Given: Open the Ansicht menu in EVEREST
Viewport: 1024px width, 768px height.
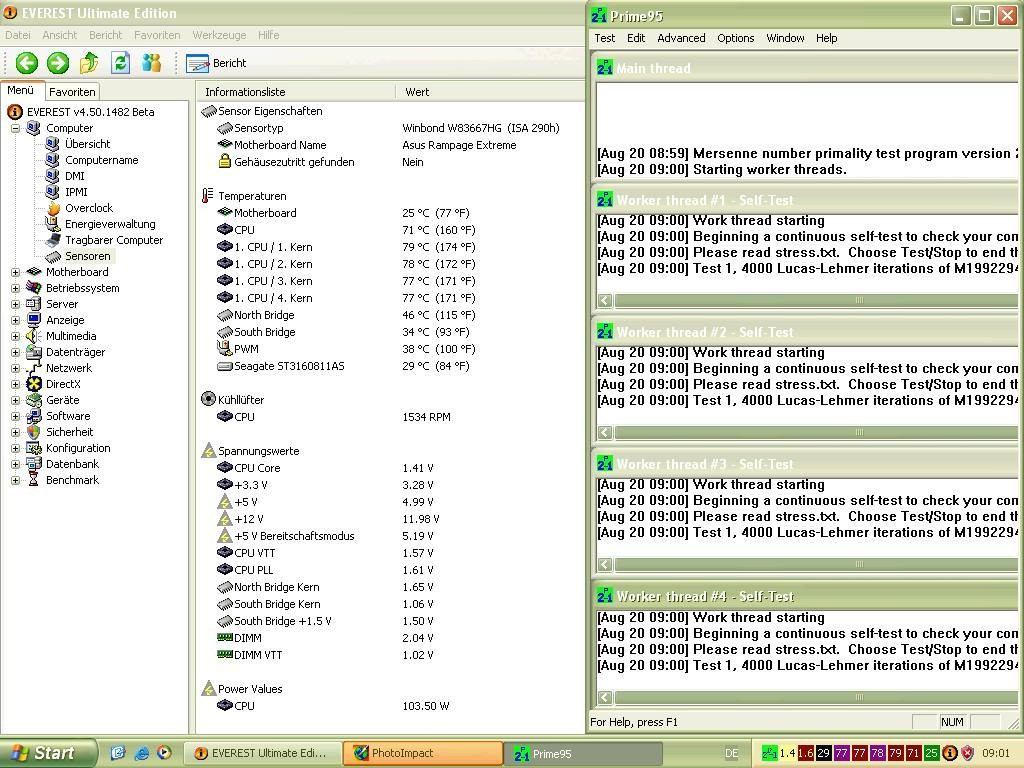Looking at the screenshot, I should click(x=59, y=35).
